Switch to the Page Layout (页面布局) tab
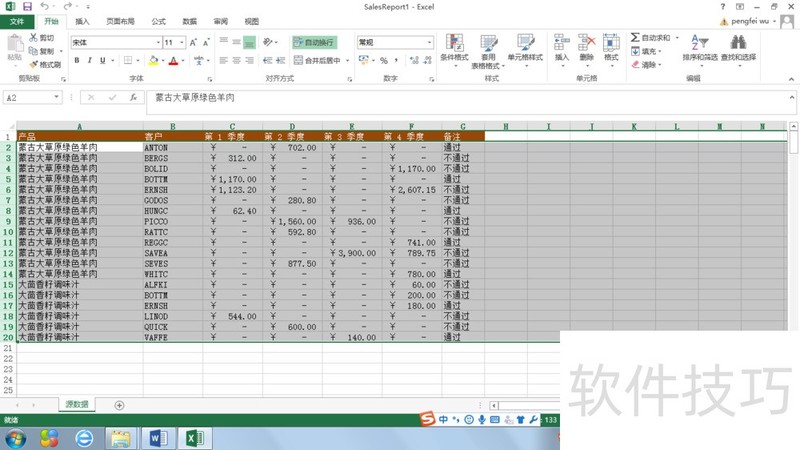This screenshot has width=800, height=450. [x=120, y=21]
